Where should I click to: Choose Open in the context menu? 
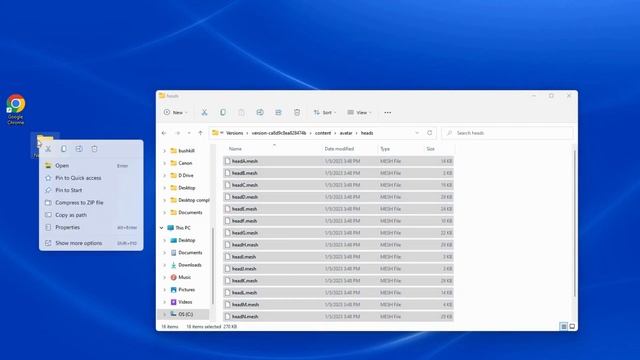point(91,166)
